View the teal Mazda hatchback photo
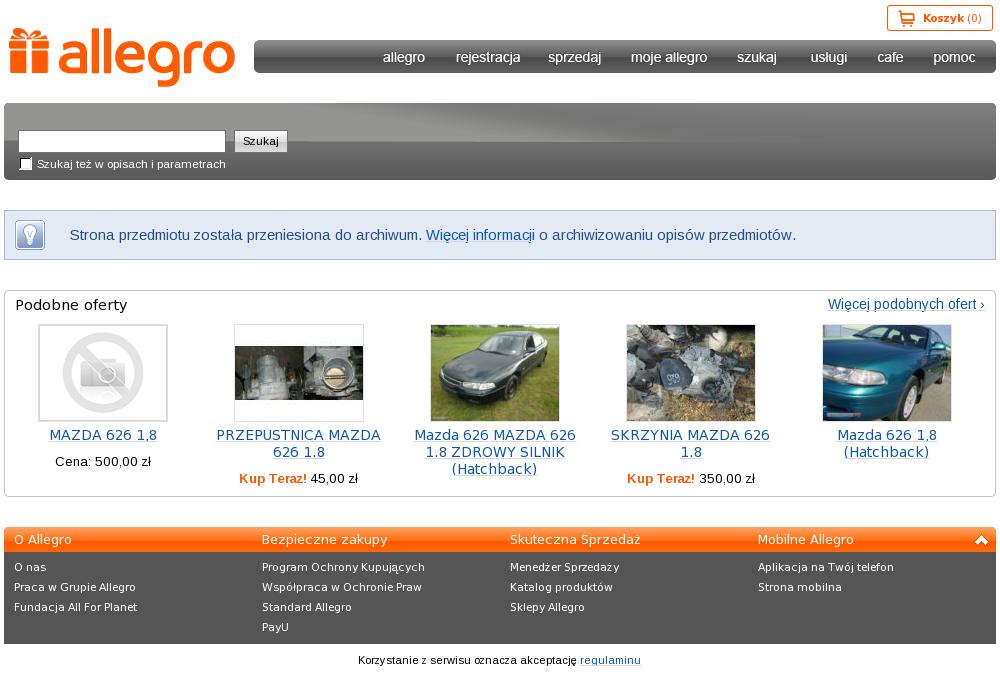1000x680 pixels. point(886,373)
